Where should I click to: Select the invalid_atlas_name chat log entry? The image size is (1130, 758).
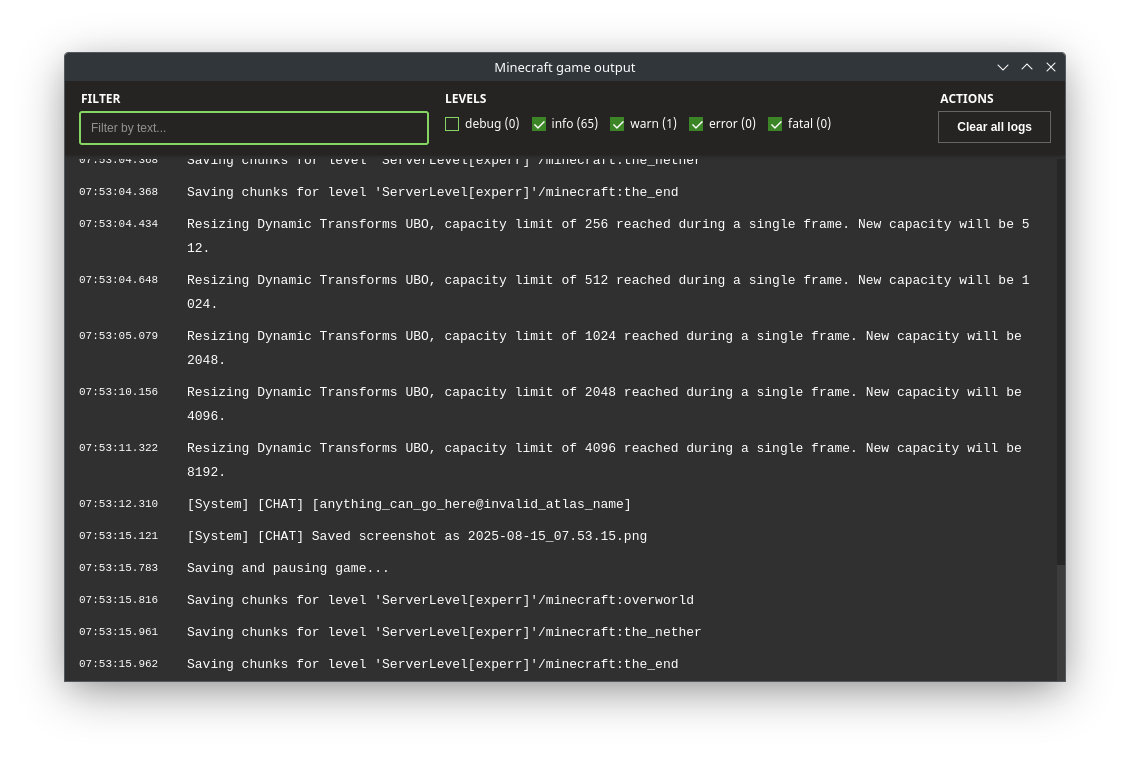click(408, 504)
